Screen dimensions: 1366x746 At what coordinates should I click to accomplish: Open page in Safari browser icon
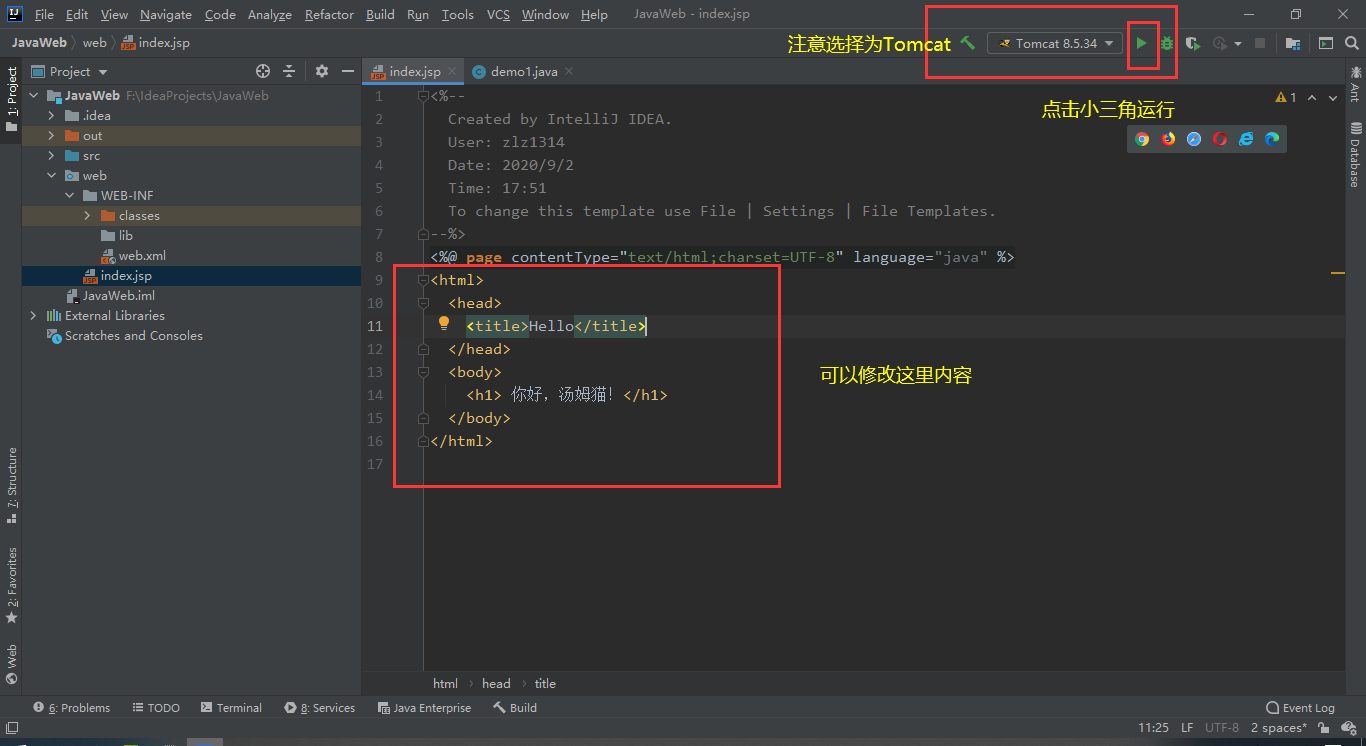1194,139
